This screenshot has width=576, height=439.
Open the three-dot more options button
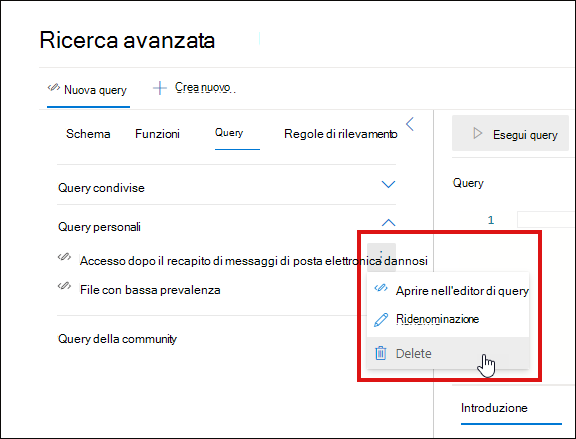coord(381,257)
